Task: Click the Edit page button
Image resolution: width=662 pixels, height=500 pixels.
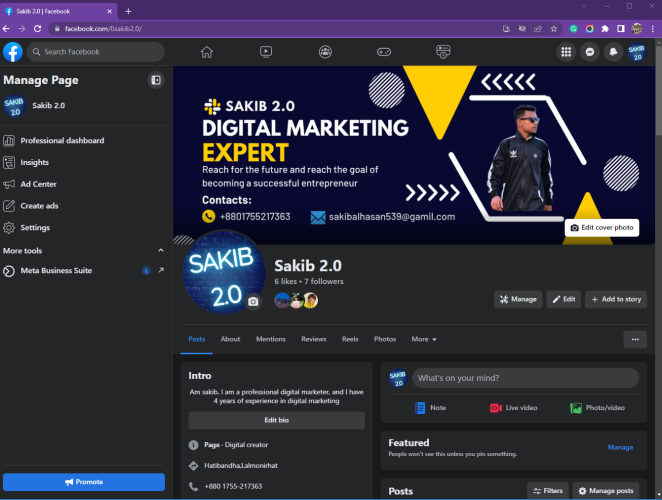Action: (x=564, y=299)
